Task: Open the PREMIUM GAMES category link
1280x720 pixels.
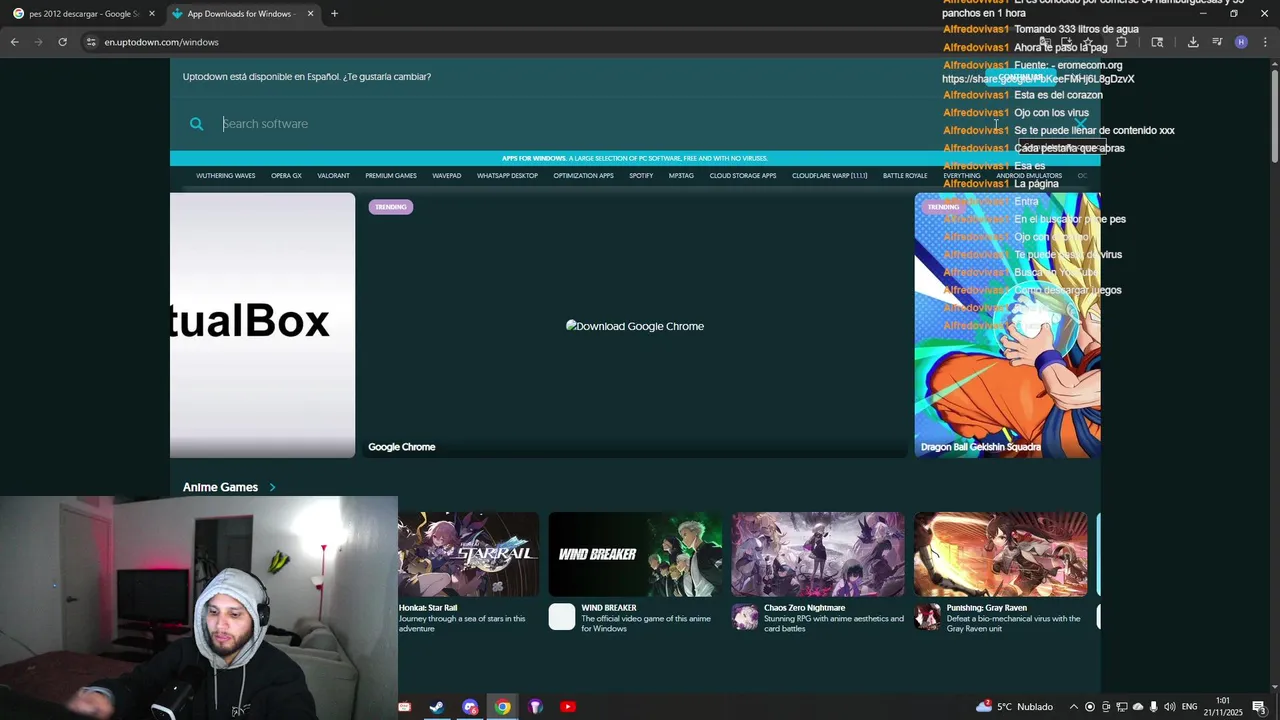Action: point(391,176)
